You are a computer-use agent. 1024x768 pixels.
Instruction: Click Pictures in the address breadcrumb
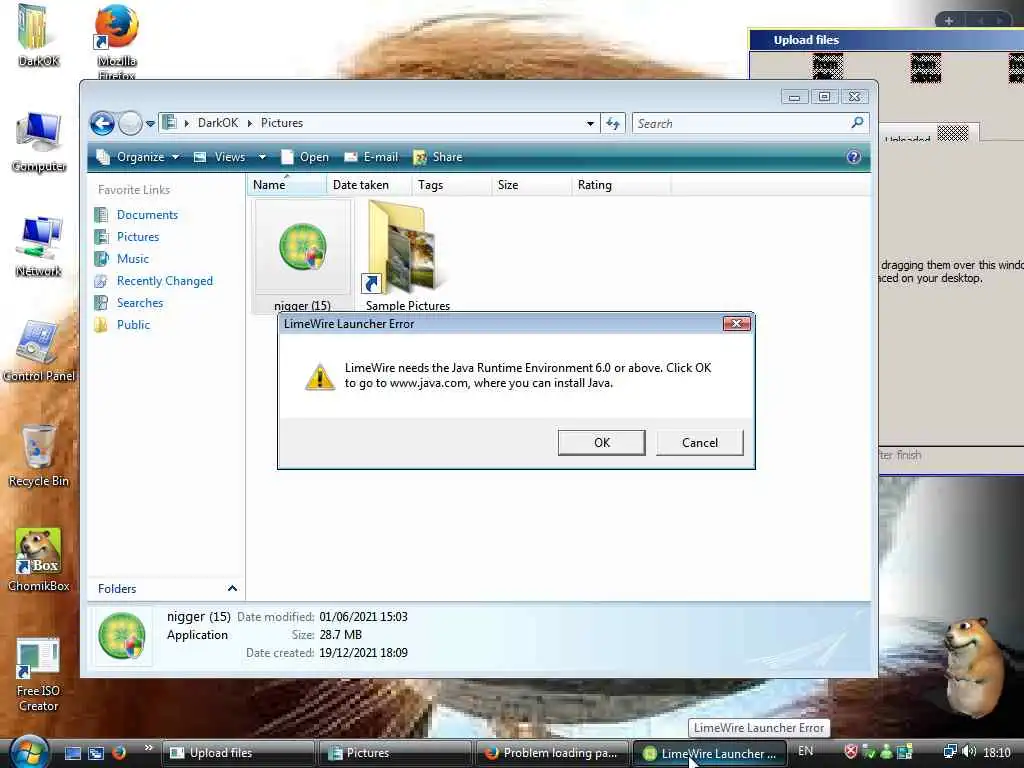[282, 123]
